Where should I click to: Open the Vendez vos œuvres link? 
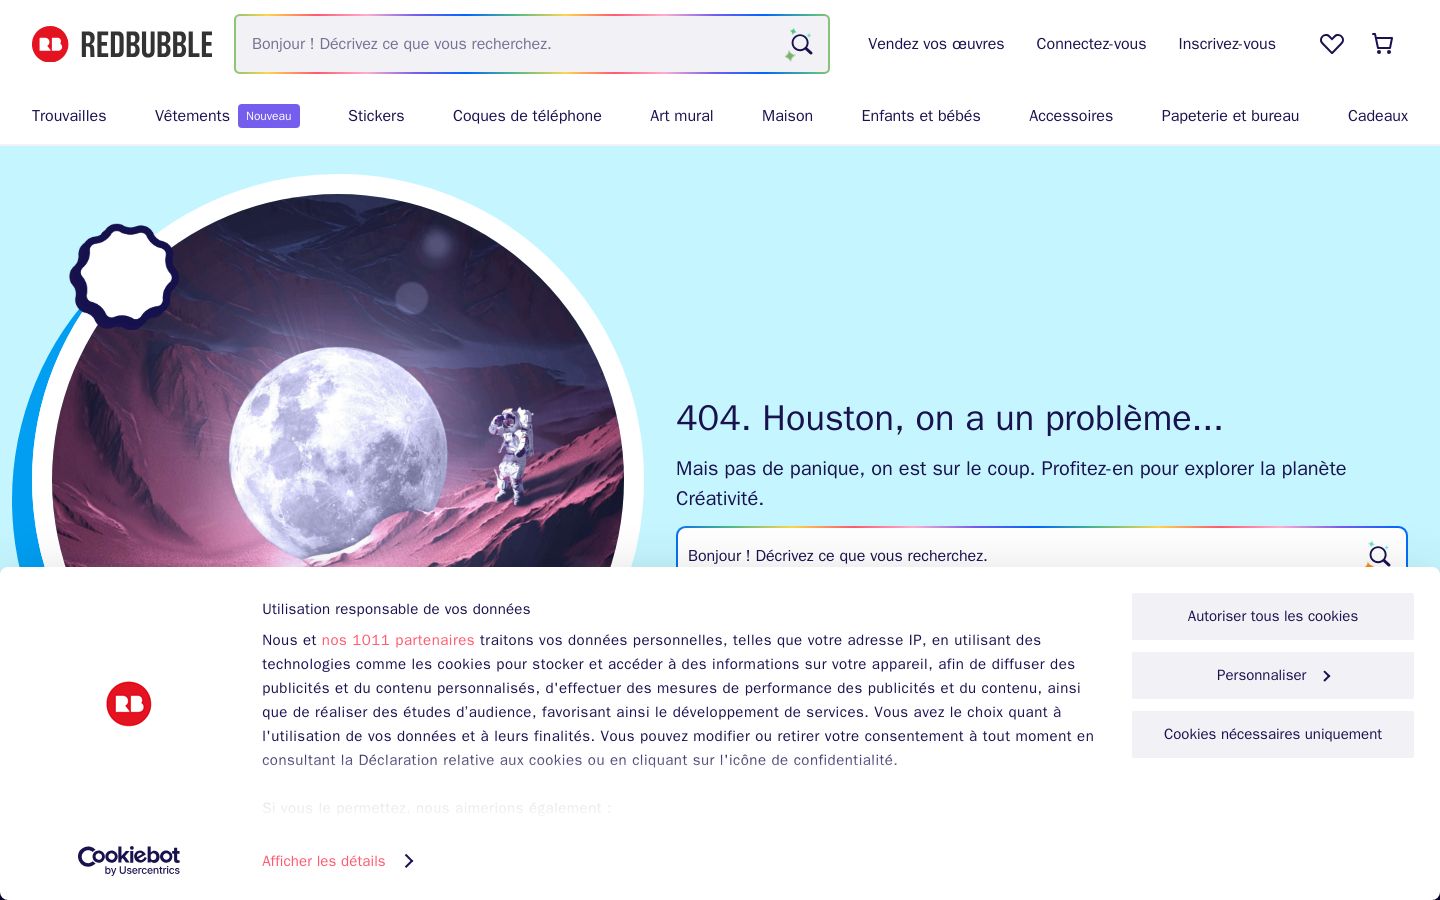pyautogui.click(x=936, y=44)
